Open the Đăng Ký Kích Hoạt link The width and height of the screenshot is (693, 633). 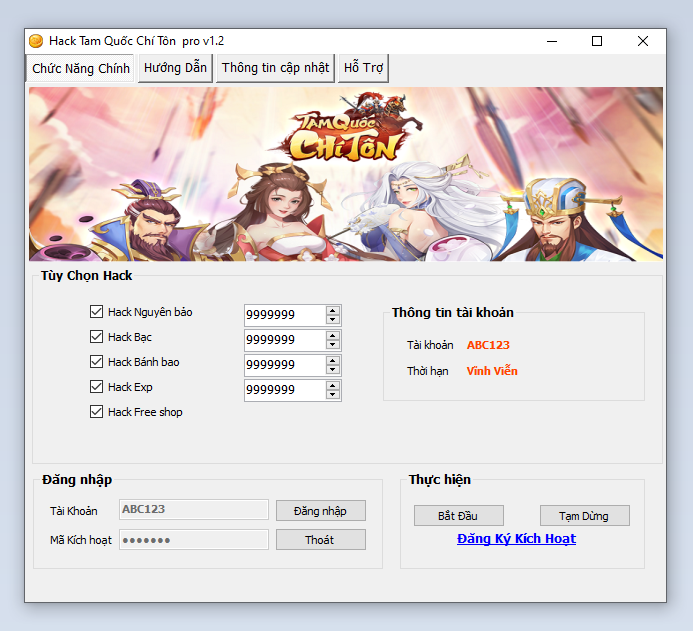tap(516, 539)
